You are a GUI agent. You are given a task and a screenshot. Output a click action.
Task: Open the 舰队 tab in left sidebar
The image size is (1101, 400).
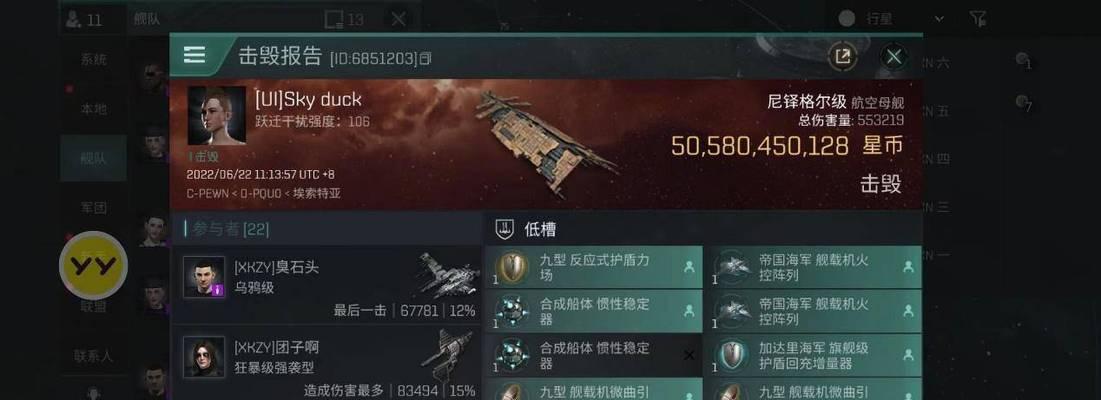point(93,158)
